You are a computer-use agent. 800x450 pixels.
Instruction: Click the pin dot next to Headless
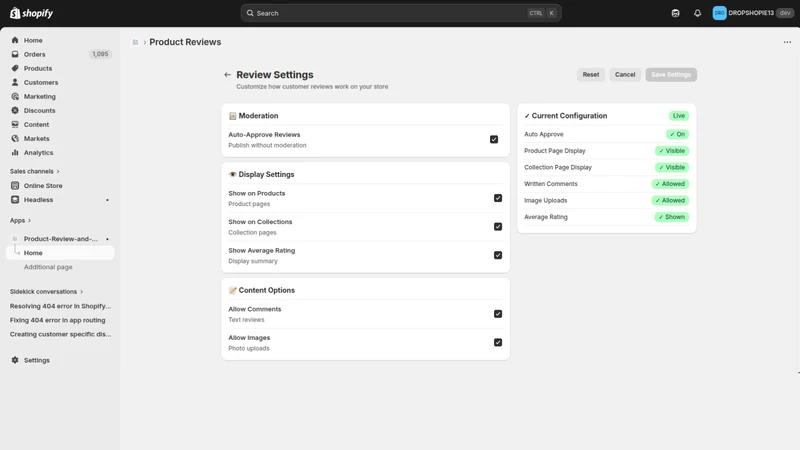(107, 200)
